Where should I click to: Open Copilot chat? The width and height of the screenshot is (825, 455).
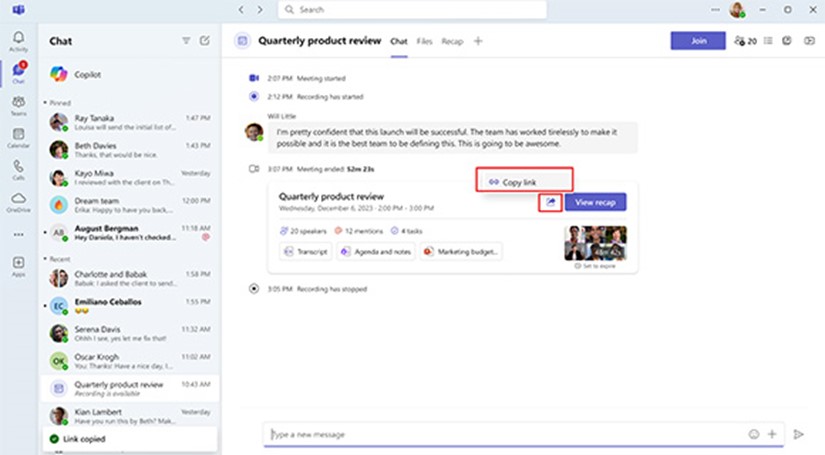pos(129,74)
